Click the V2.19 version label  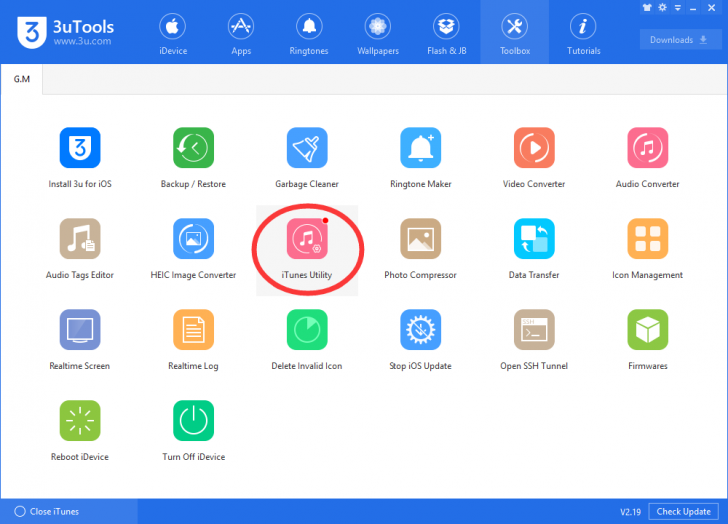[x=630, y=512]
